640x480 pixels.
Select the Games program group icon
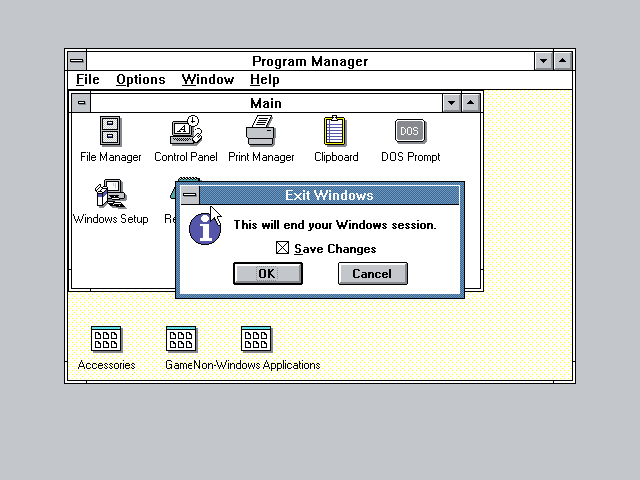181,339
